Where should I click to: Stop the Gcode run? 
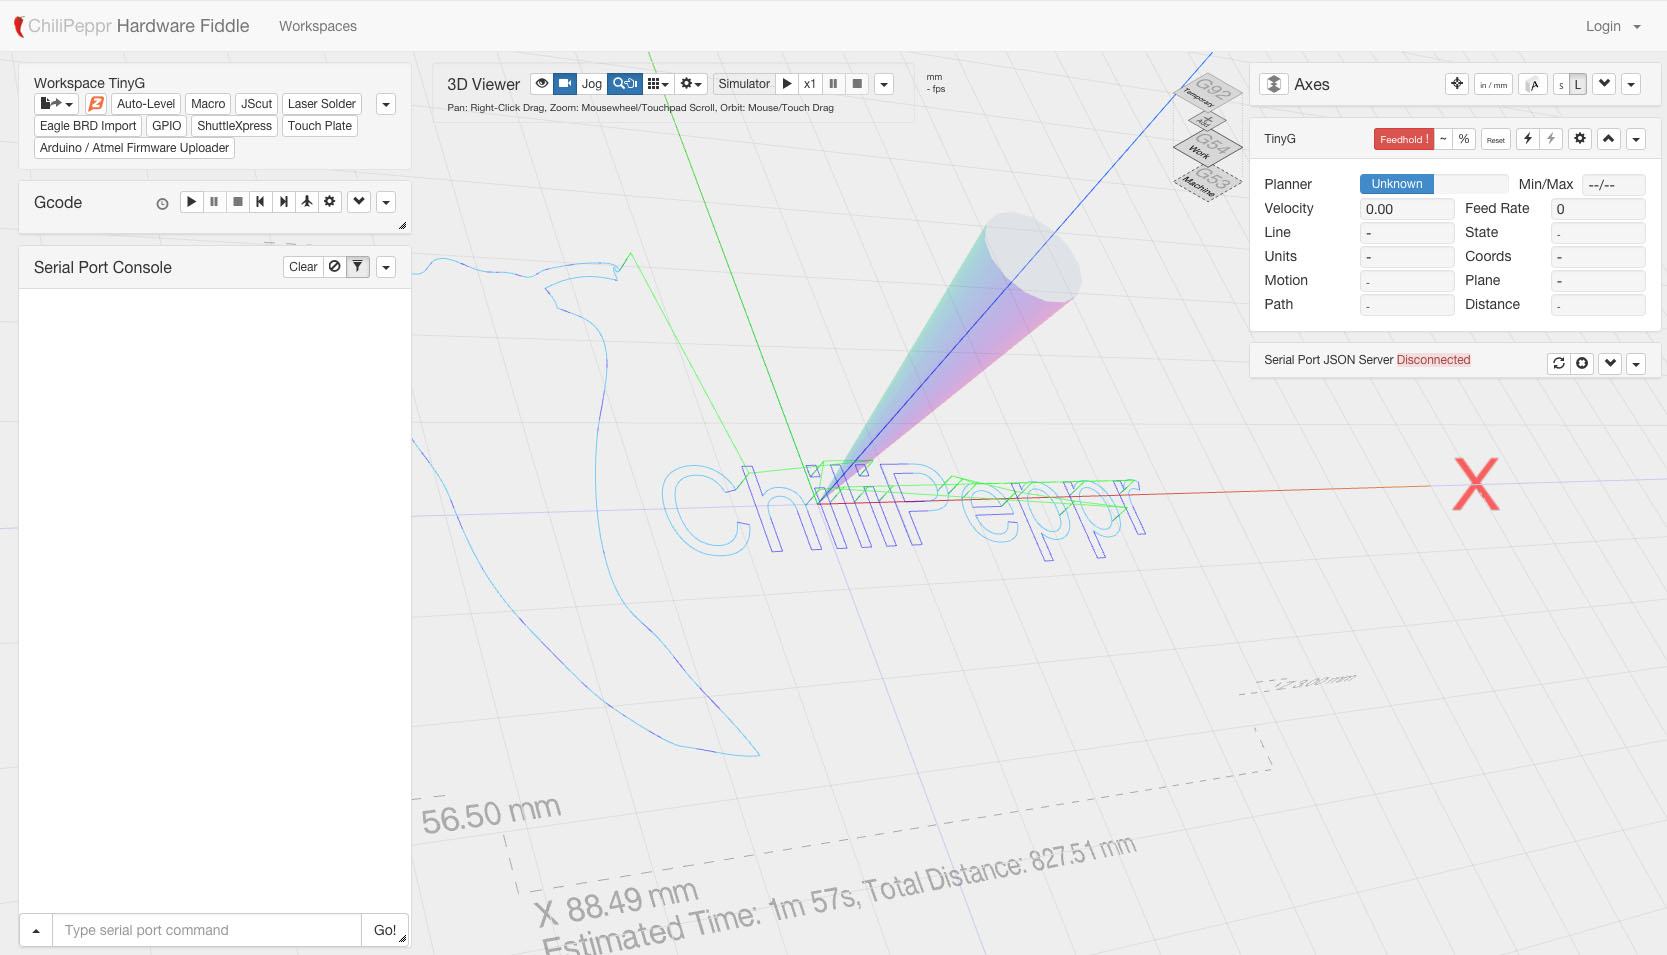tap(237, 202)
